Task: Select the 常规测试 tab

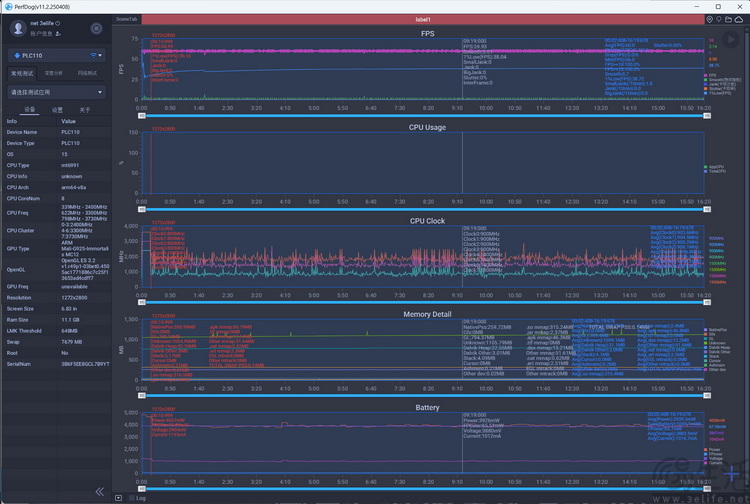Action: point(22,73)
